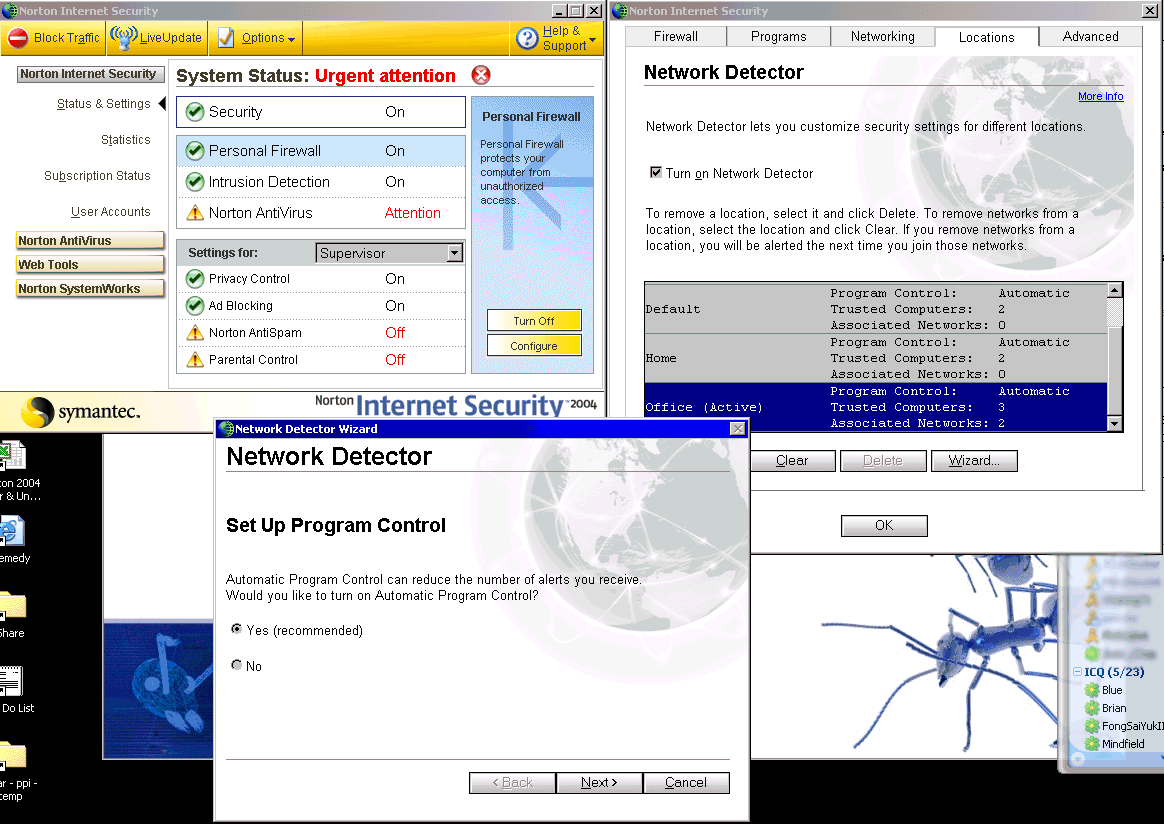Viewport: 1164px width, 824px height.
Task: Select ICQ contact FongSaiYuk
Action: pos(1124,726)
